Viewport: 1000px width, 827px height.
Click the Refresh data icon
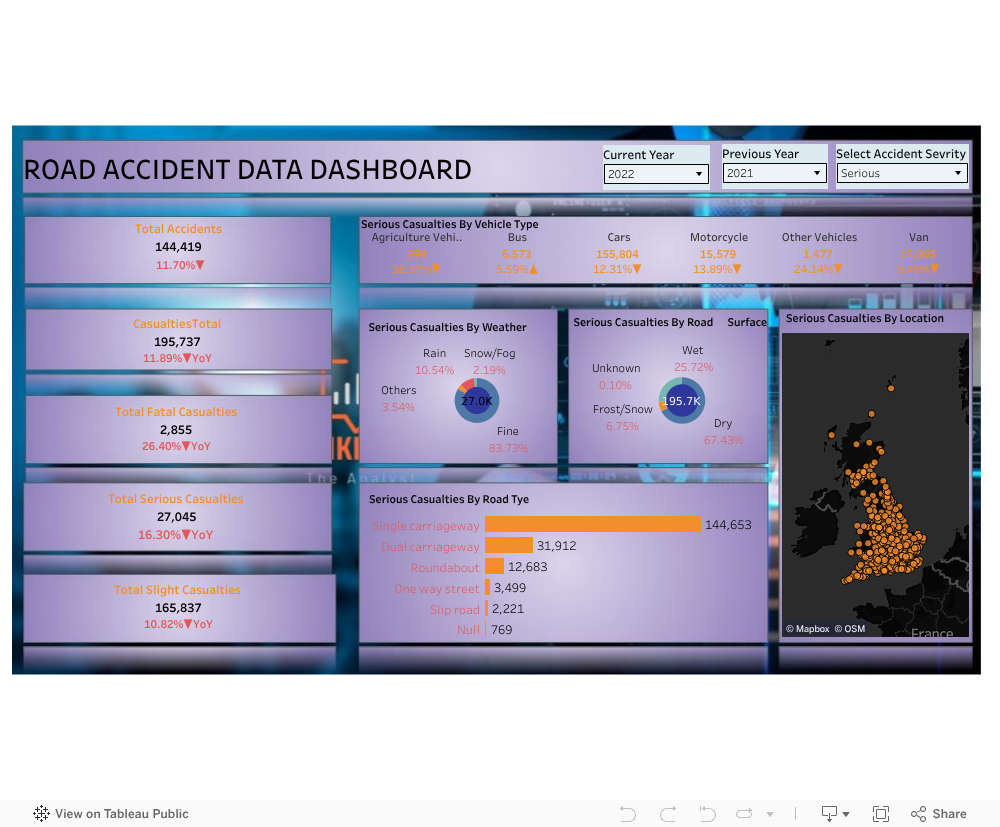coord(746,814)
